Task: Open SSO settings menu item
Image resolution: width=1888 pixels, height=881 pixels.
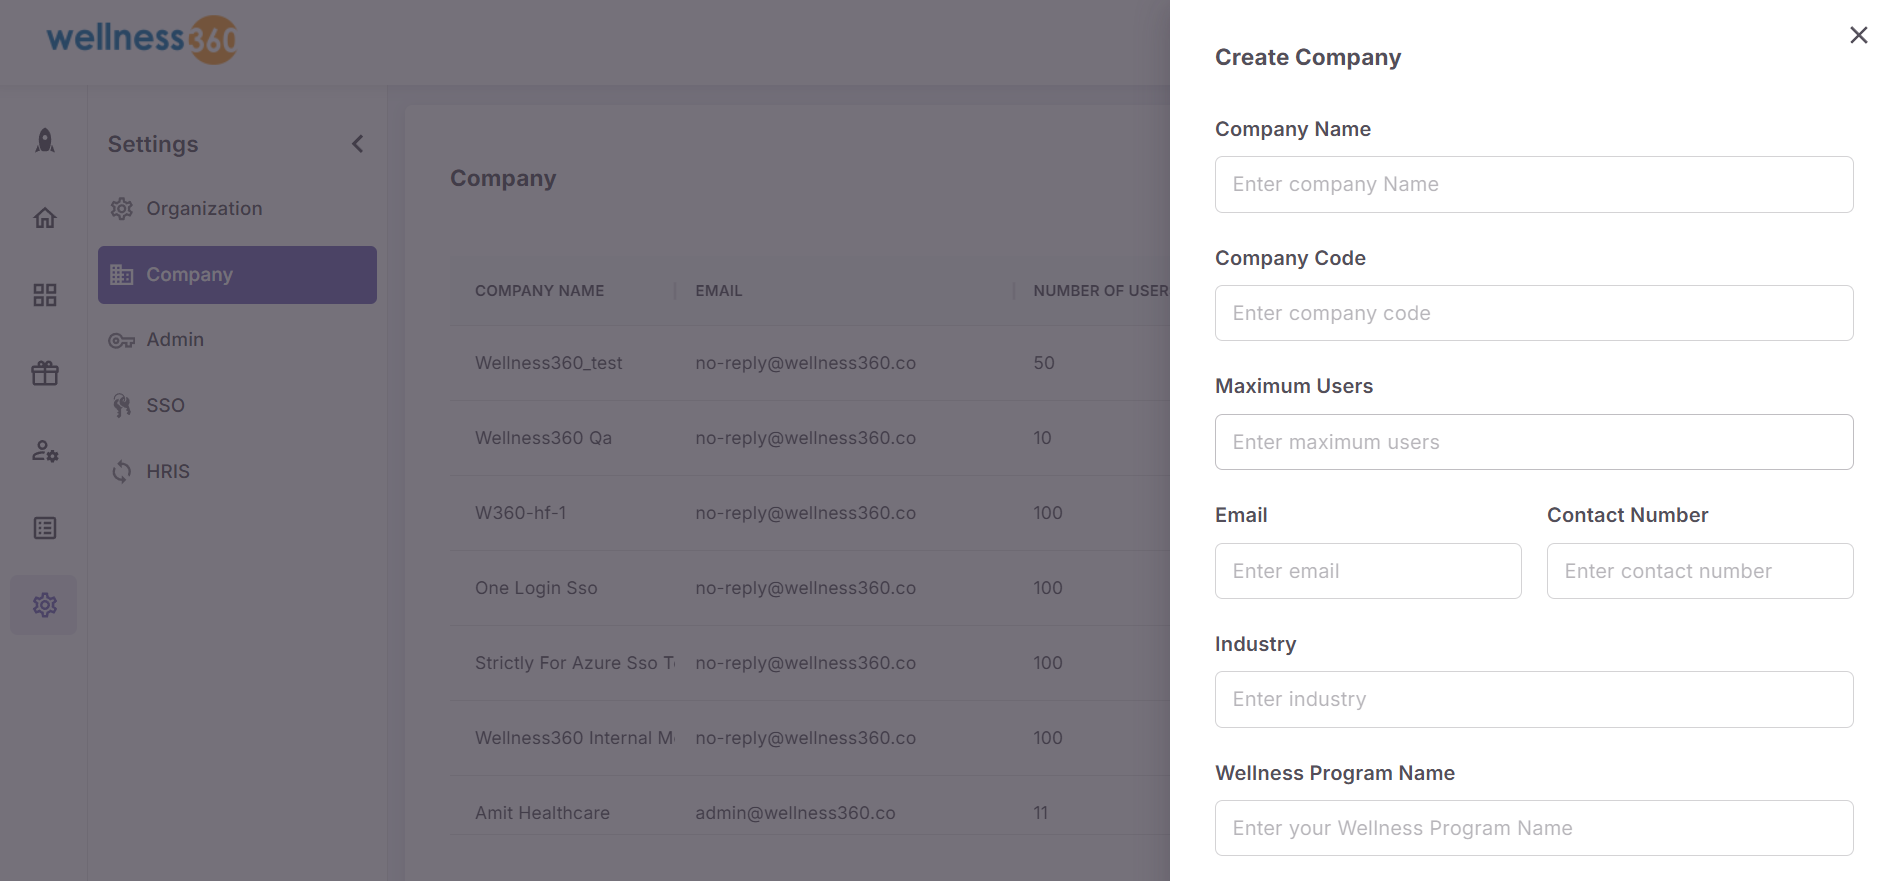Action: pos(237,406)
